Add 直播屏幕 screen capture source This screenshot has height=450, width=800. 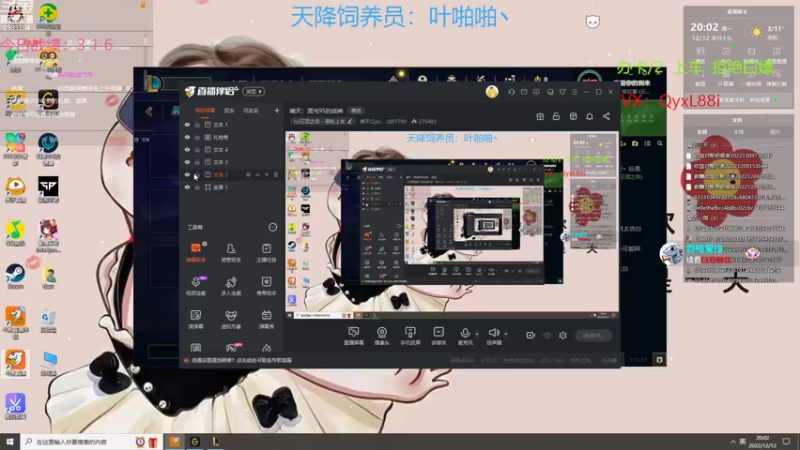[x=354, y=336]
